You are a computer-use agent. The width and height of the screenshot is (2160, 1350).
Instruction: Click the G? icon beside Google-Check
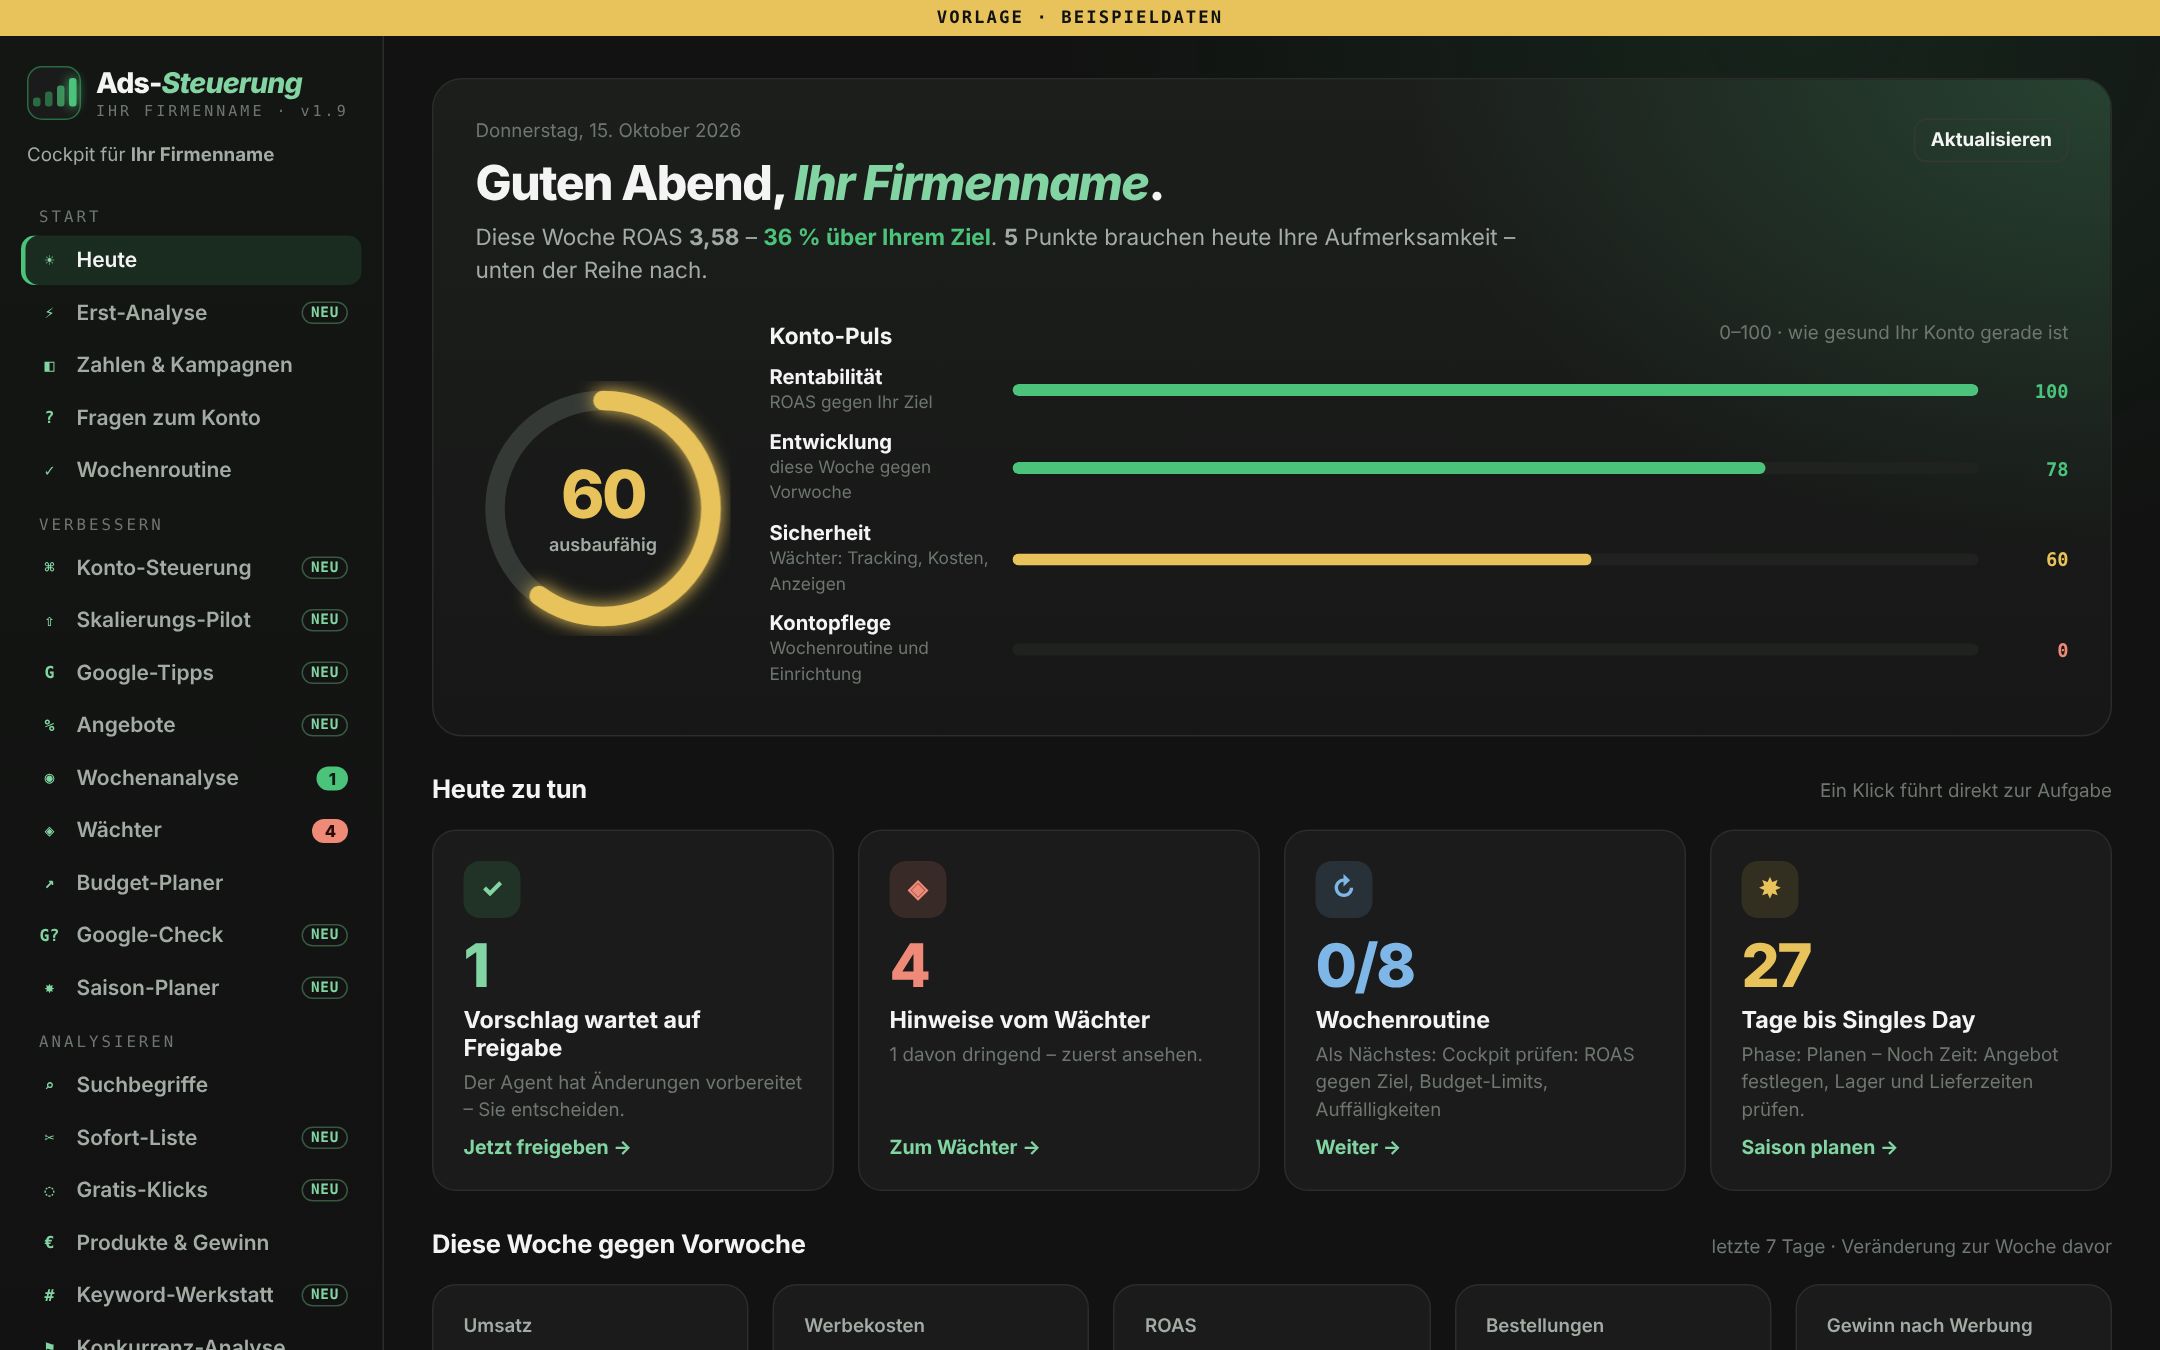(49, 935)
